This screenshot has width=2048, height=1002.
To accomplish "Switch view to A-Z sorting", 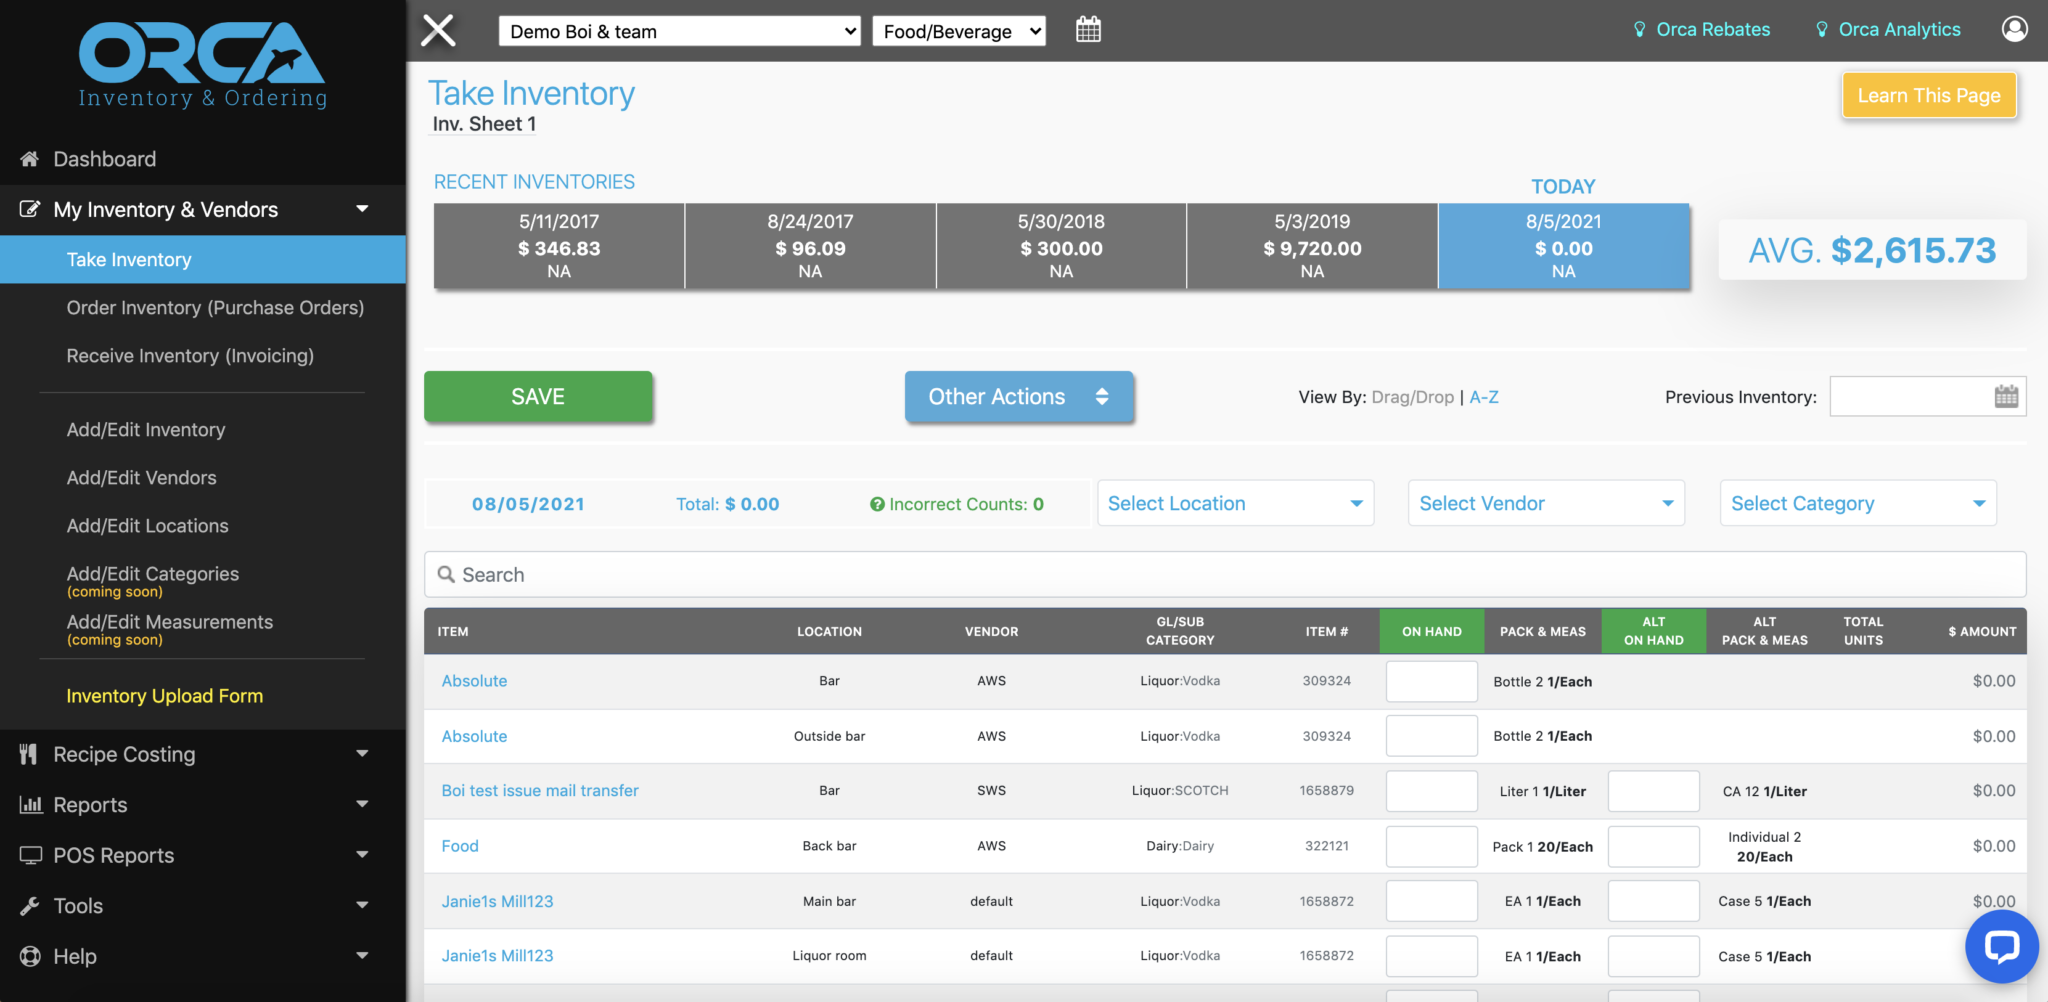I will [x=1484, y=397].
